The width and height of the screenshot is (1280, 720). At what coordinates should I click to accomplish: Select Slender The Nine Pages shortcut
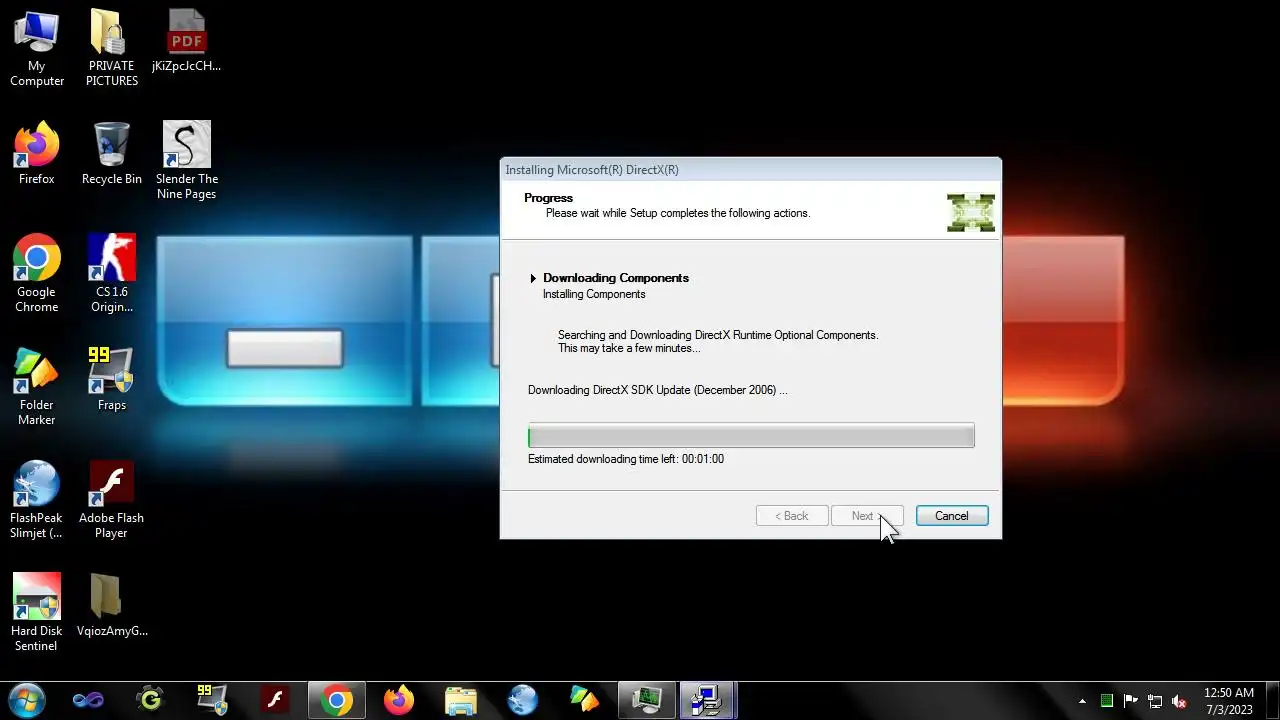pyautogui.click(x=186, y=161)
